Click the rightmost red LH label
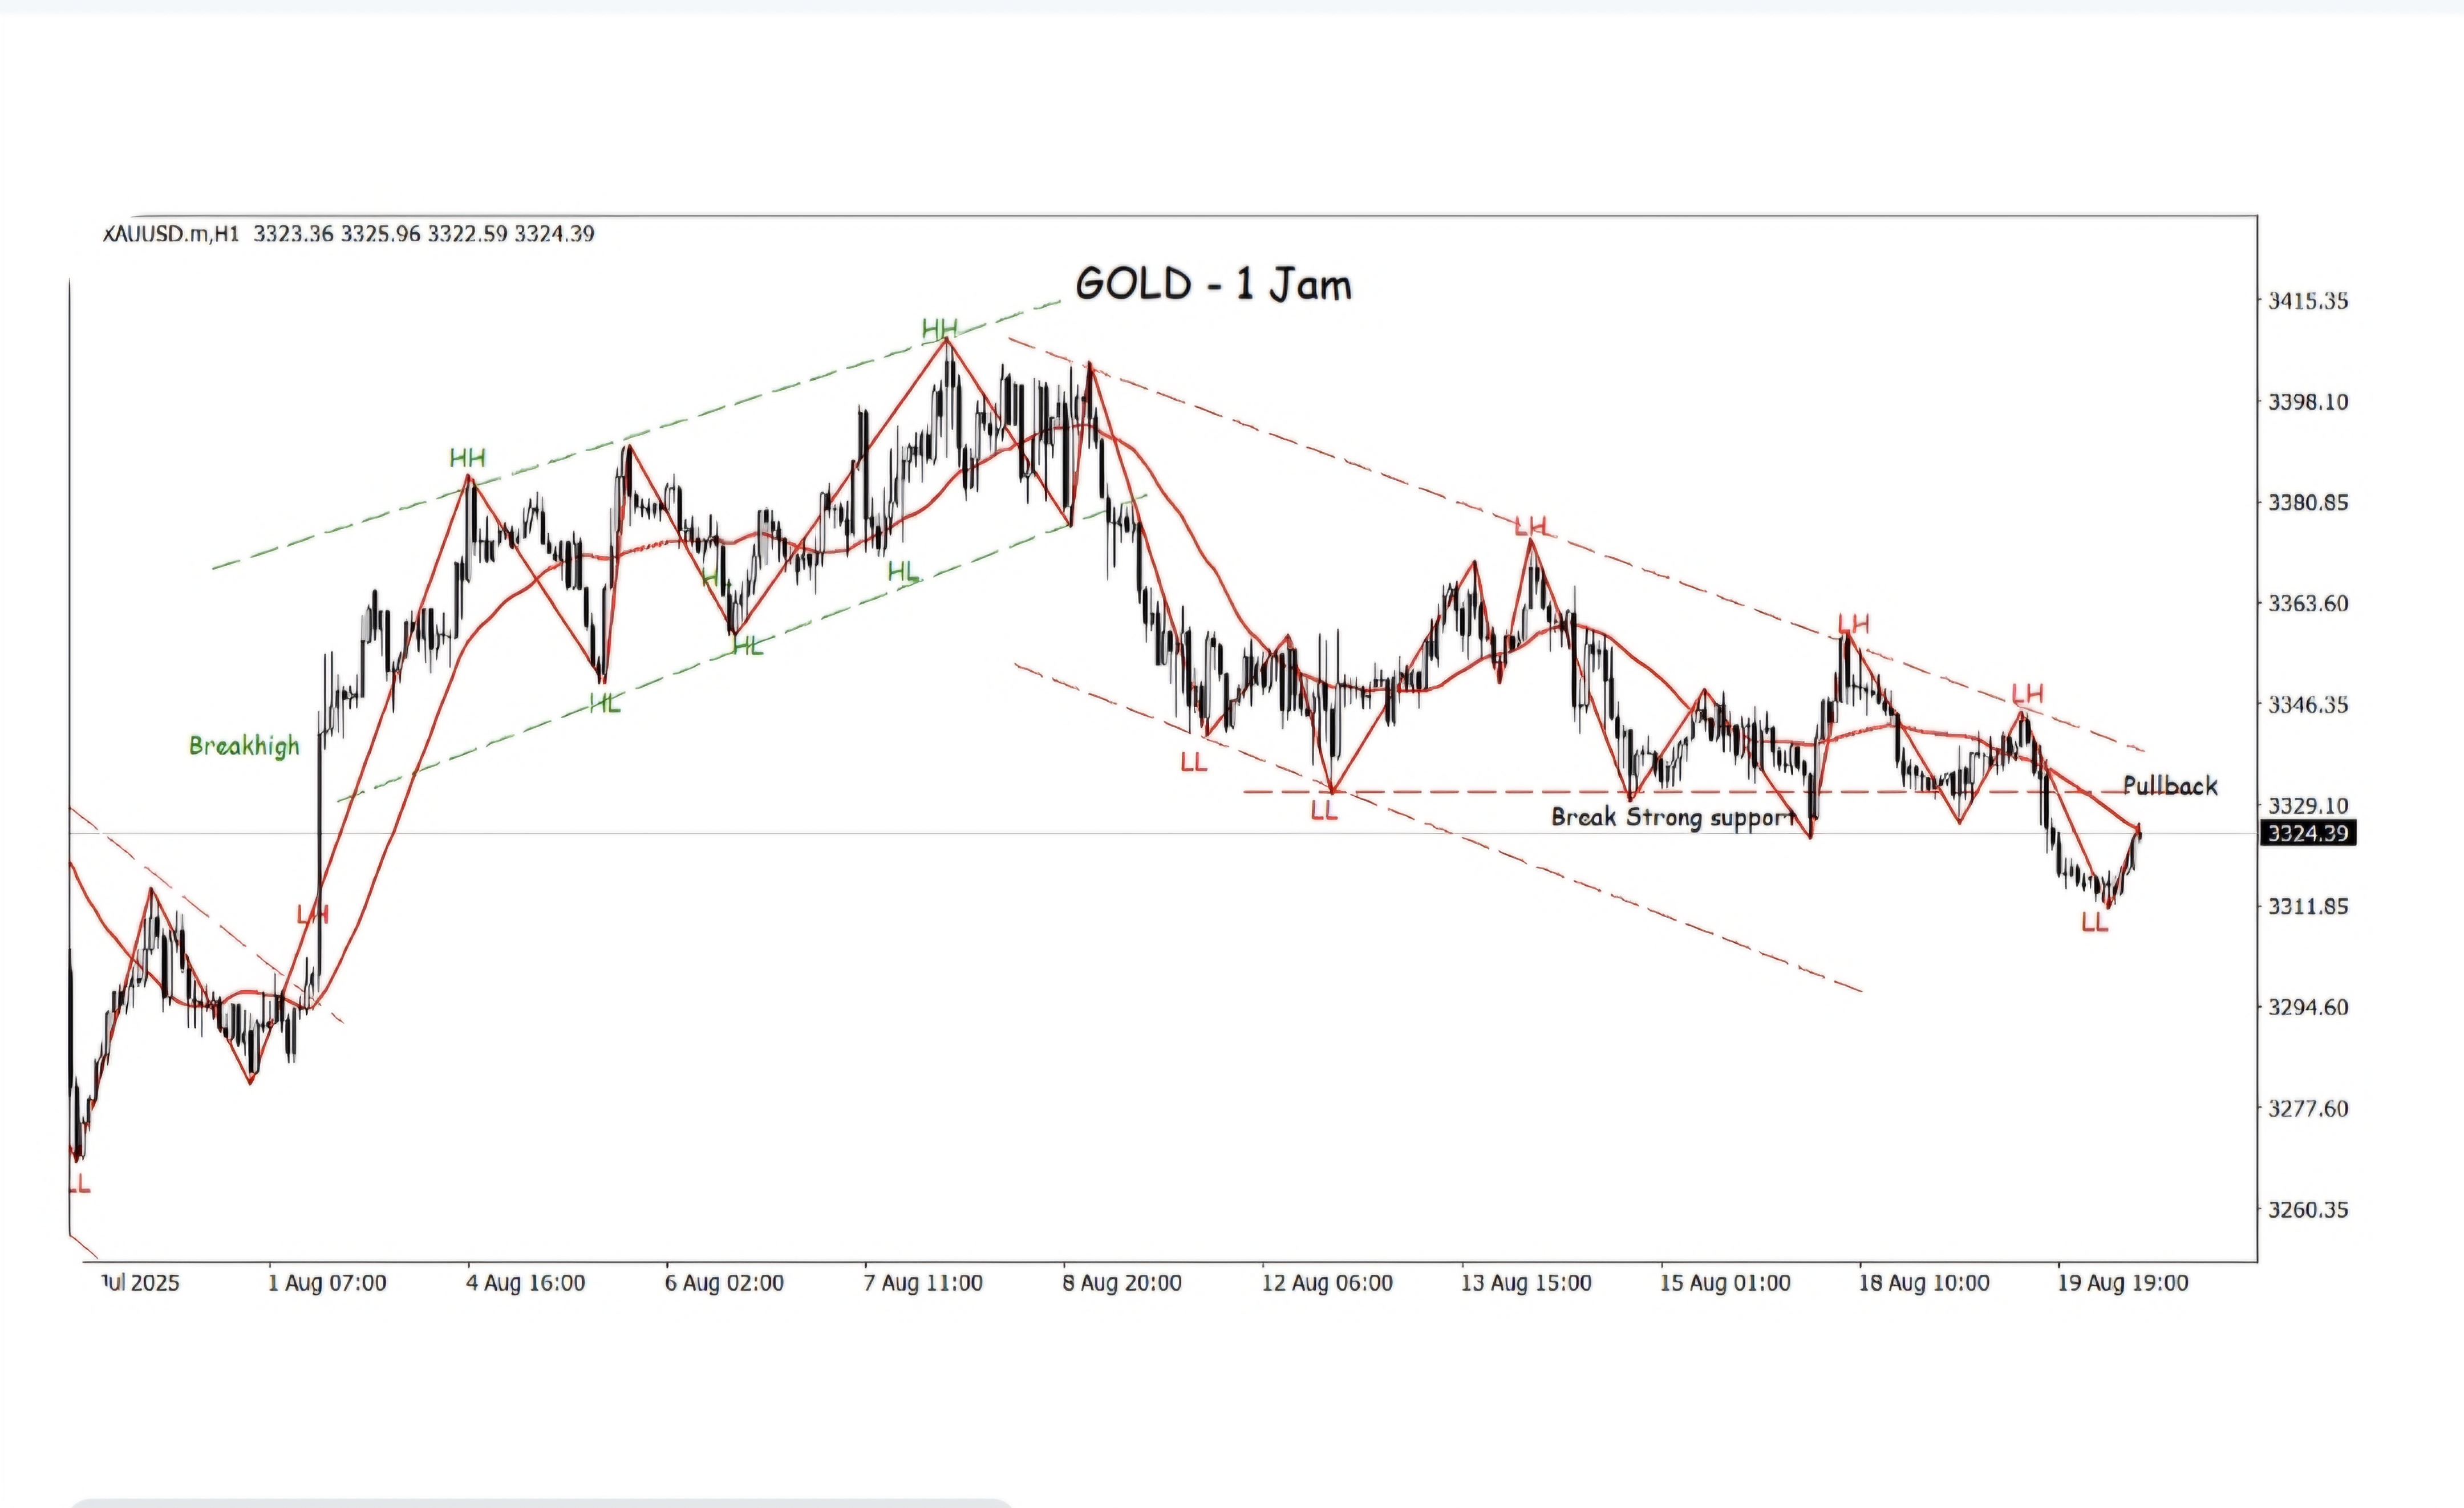Screen dimensions: 2464x1508 point(2027,694)
